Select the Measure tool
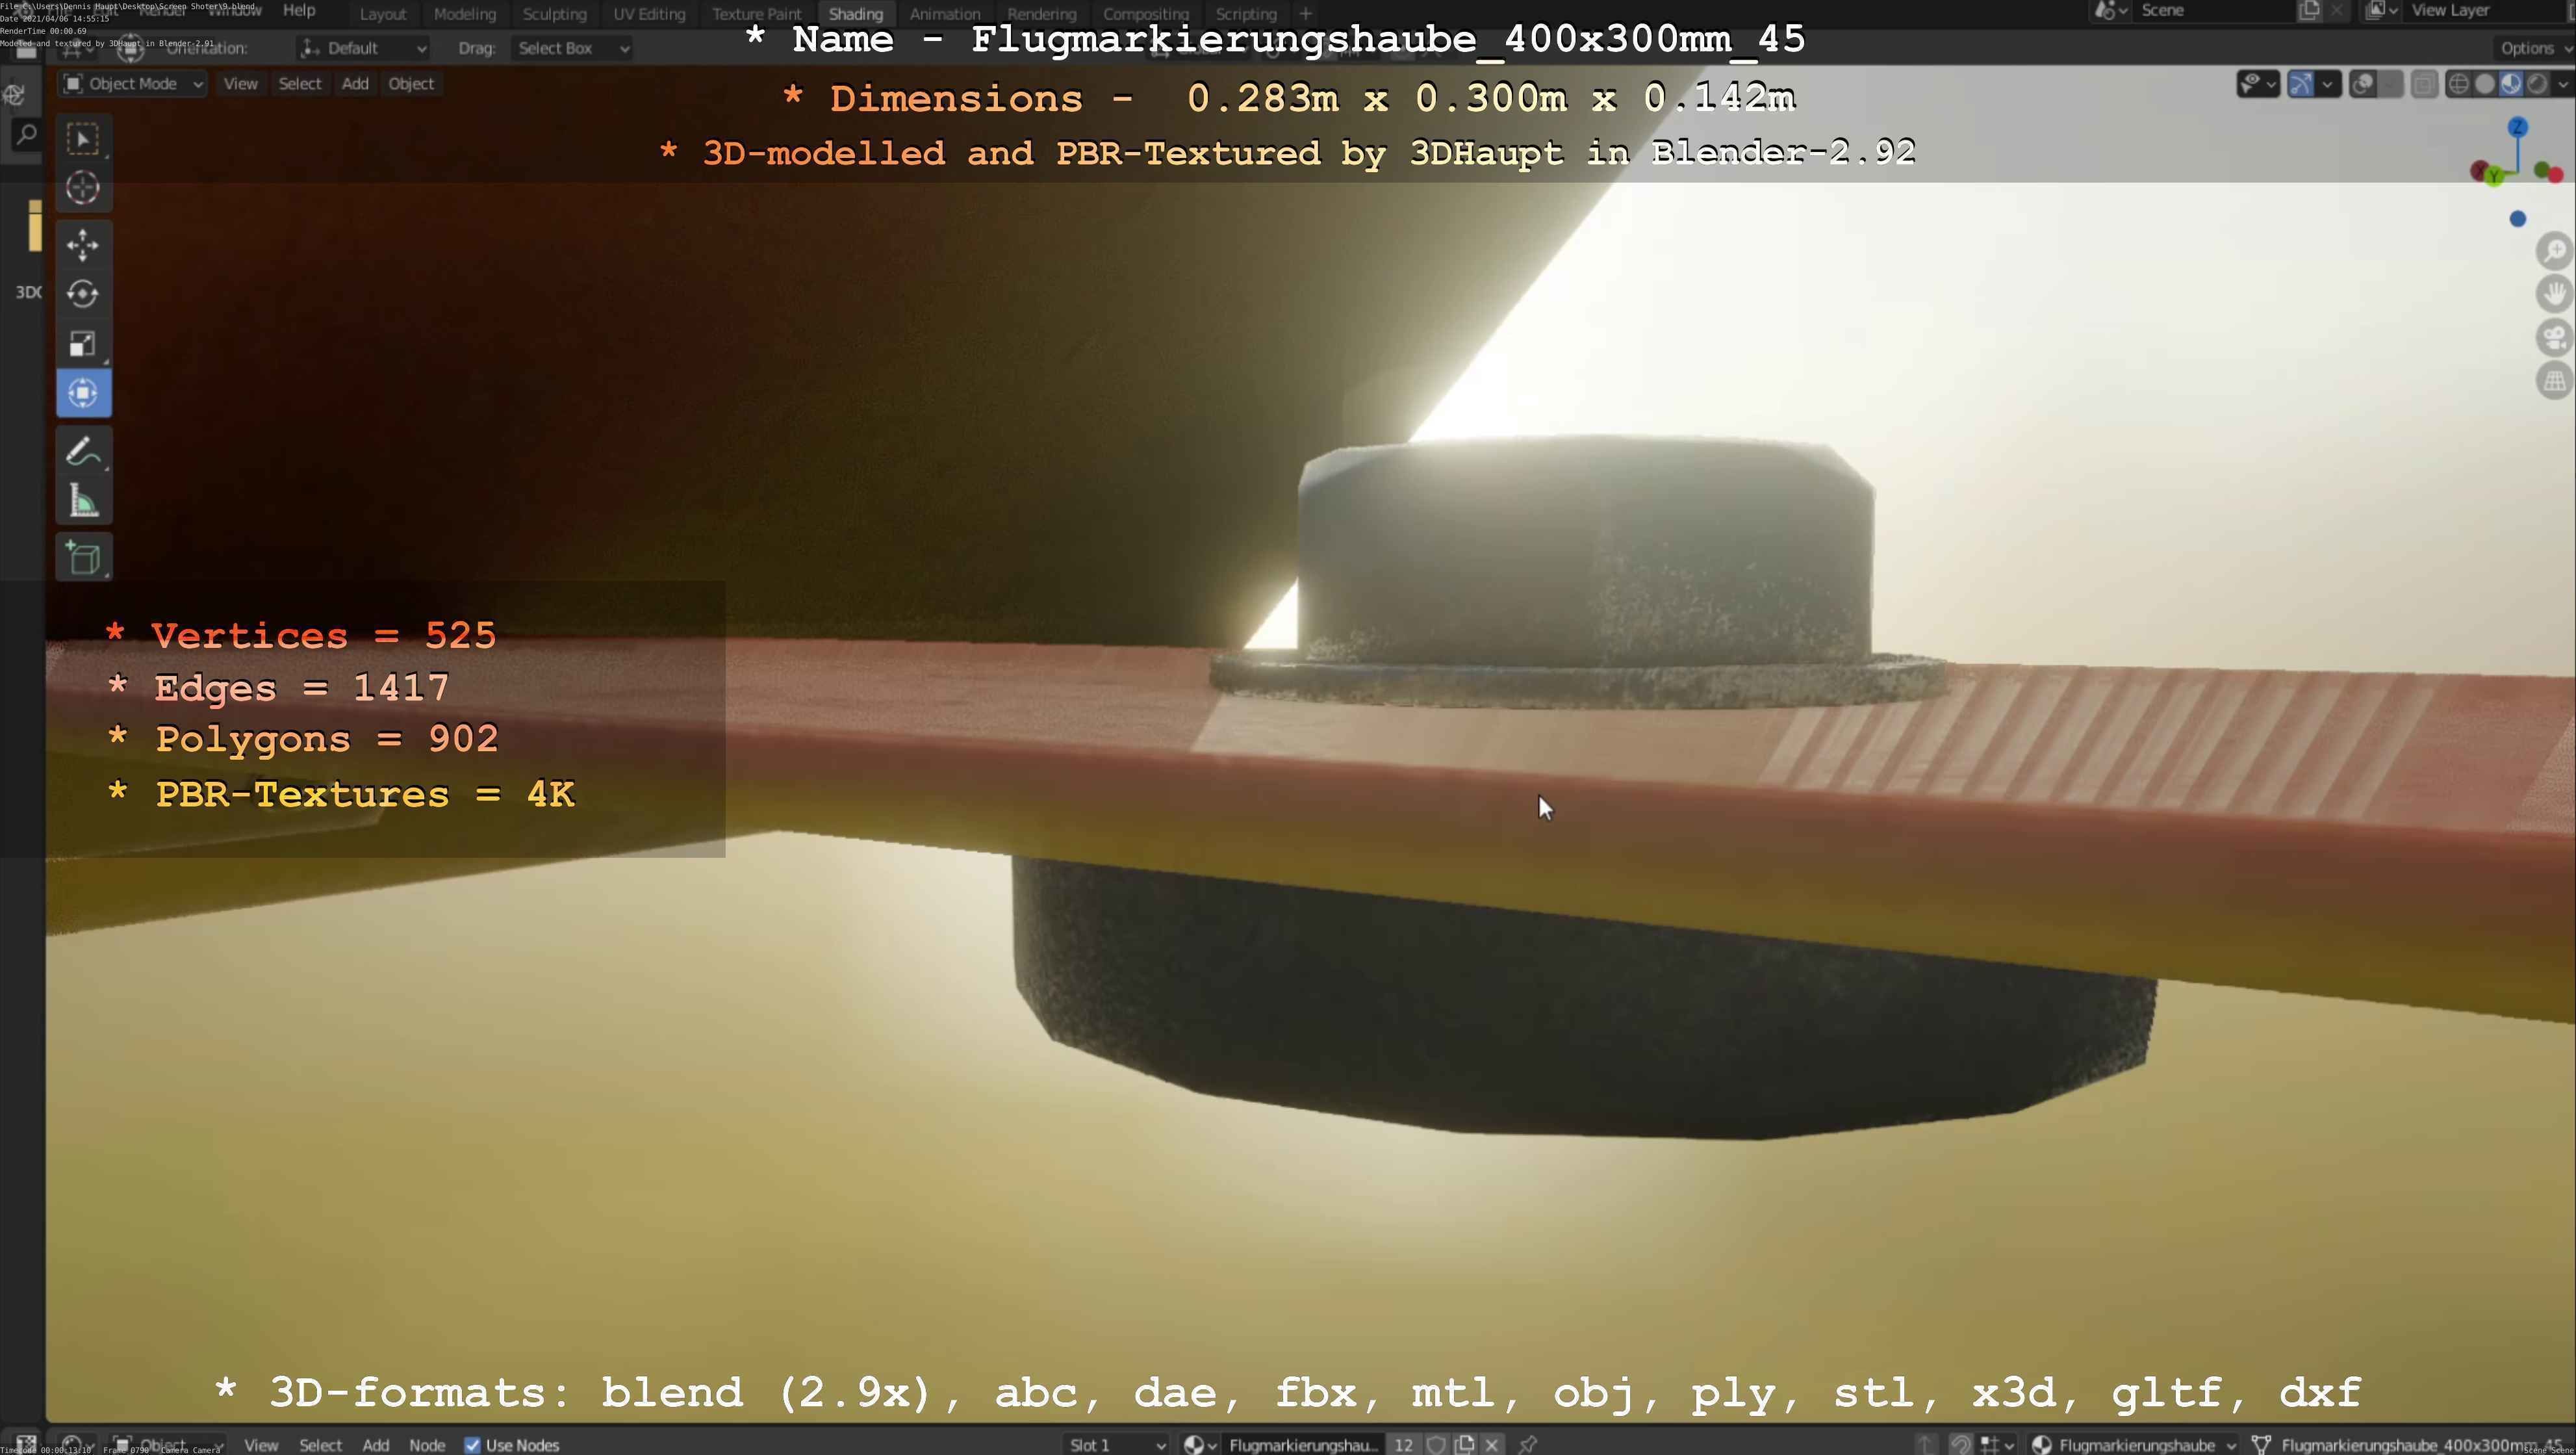The image size is (2576, 1455). pyautogui.click(x=83, y=502)
